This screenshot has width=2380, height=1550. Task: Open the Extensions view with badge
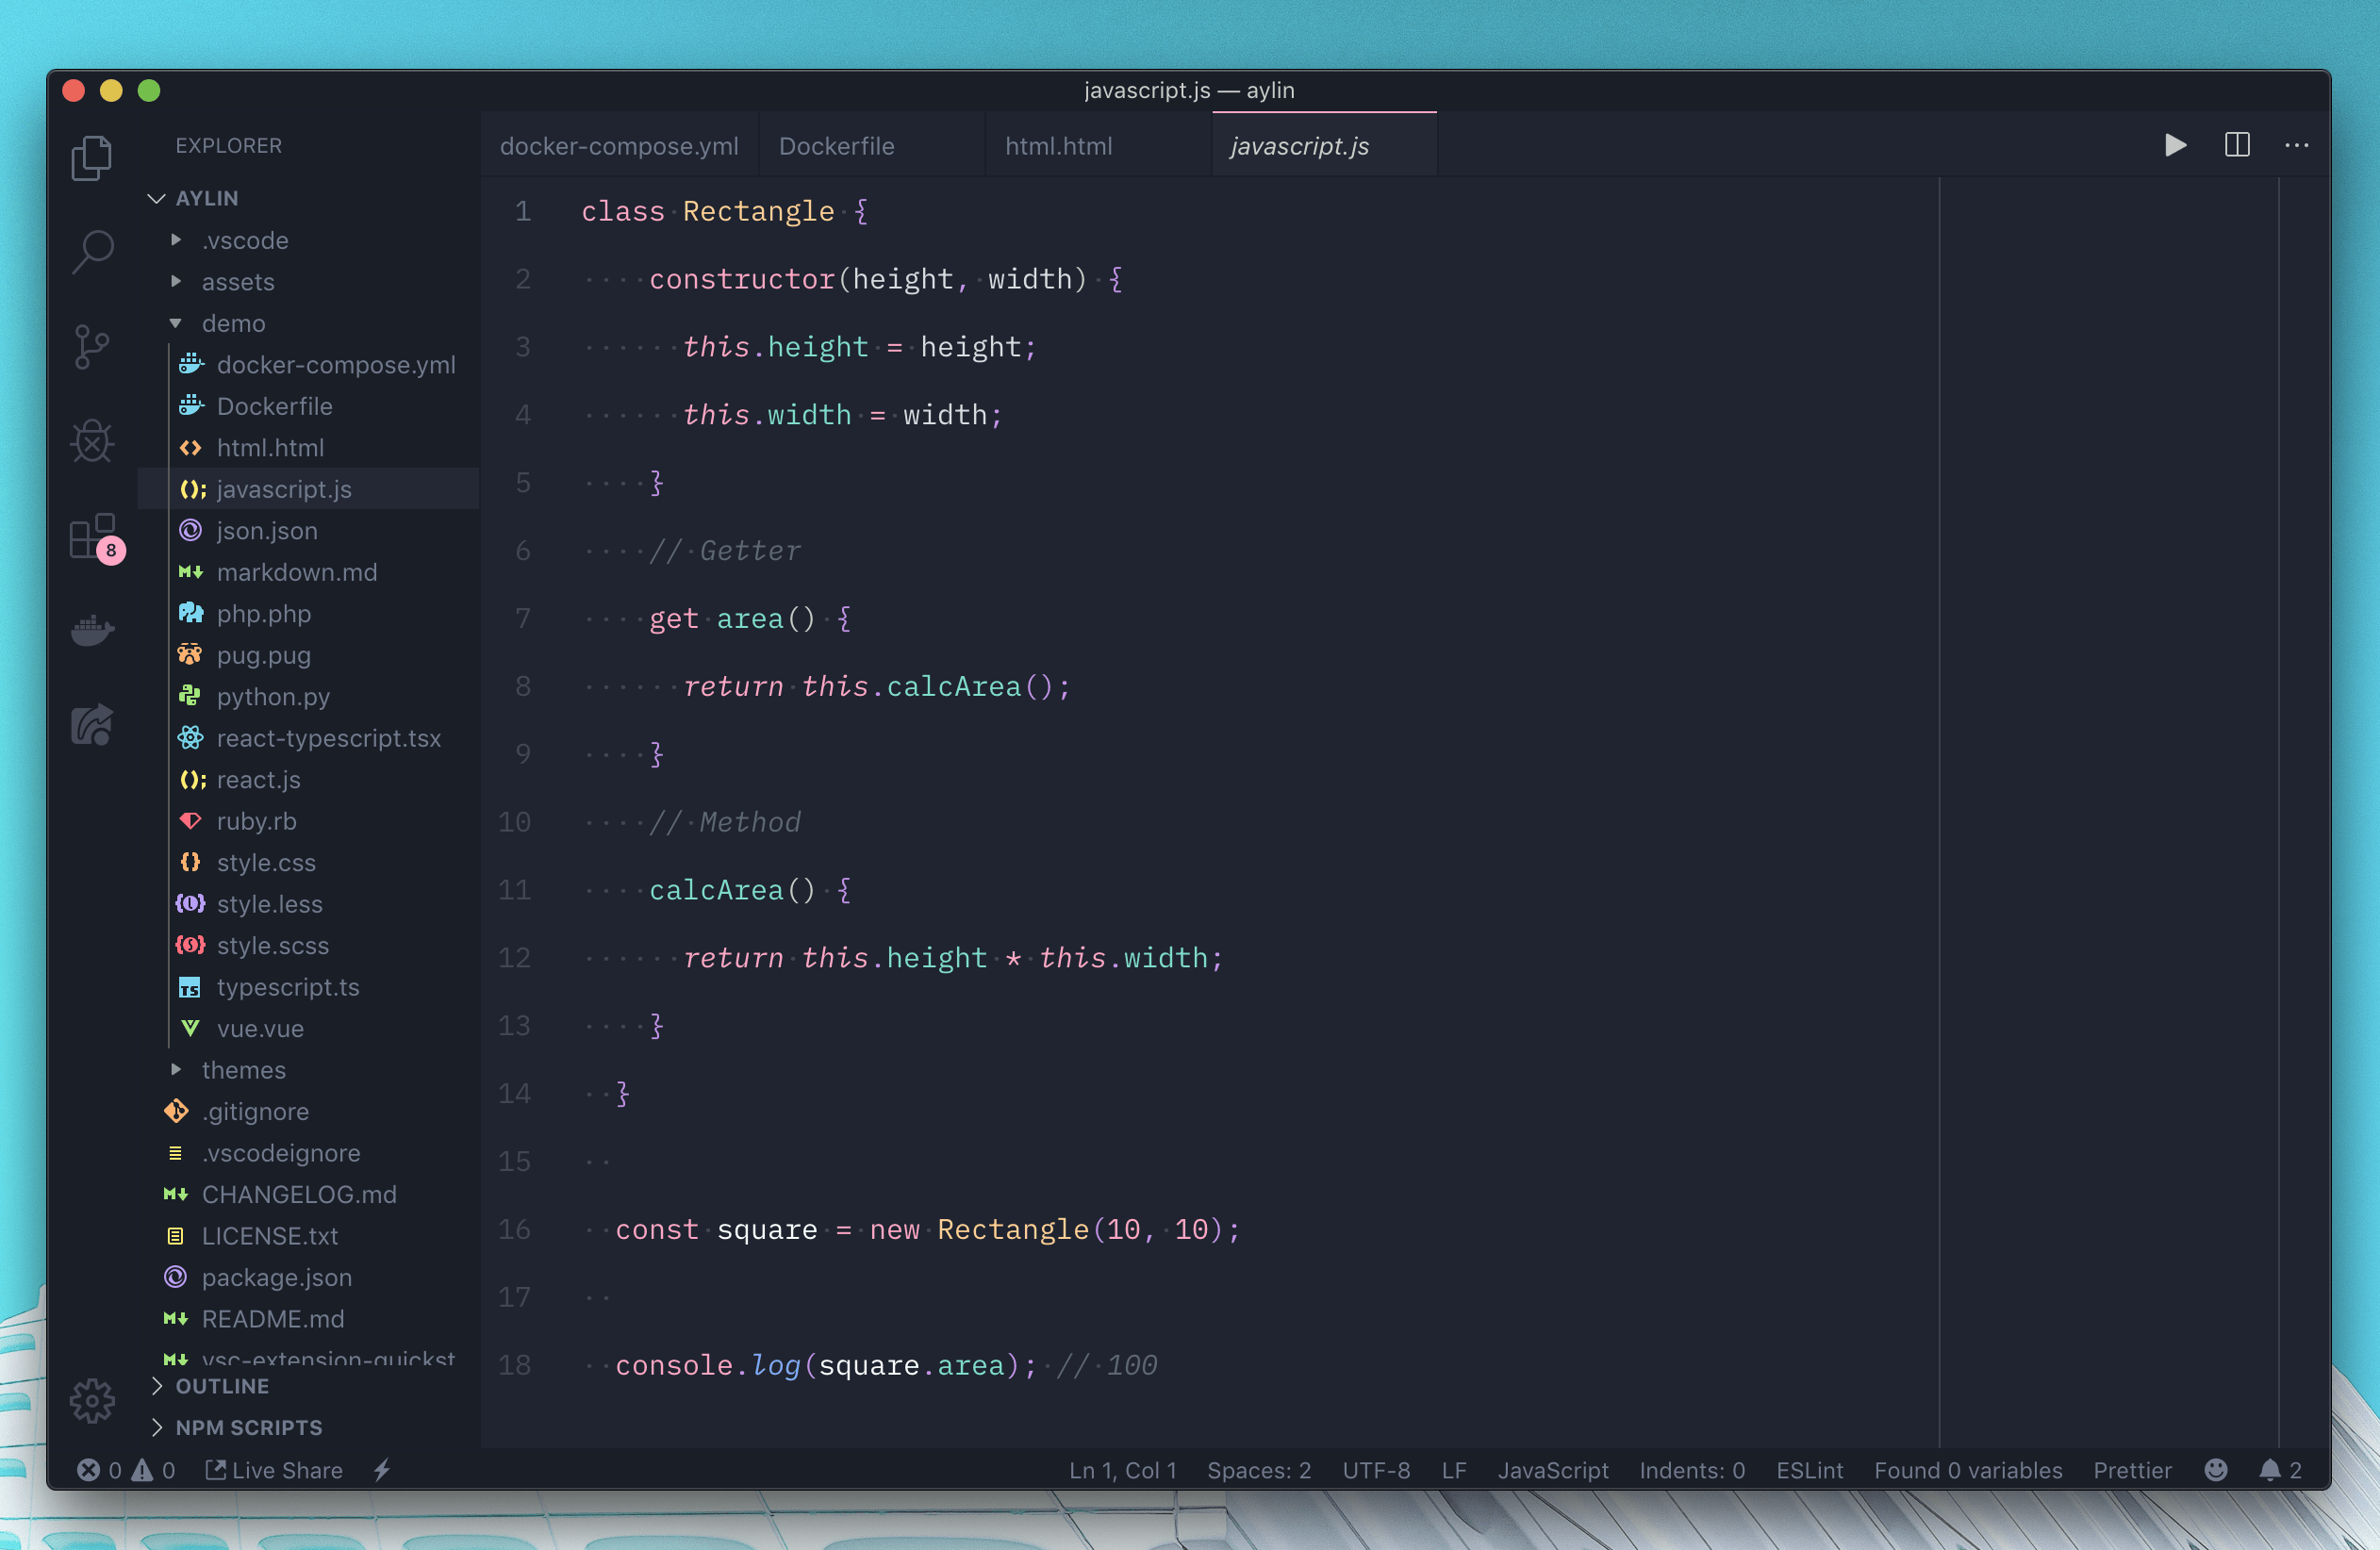tap(93, 537)
